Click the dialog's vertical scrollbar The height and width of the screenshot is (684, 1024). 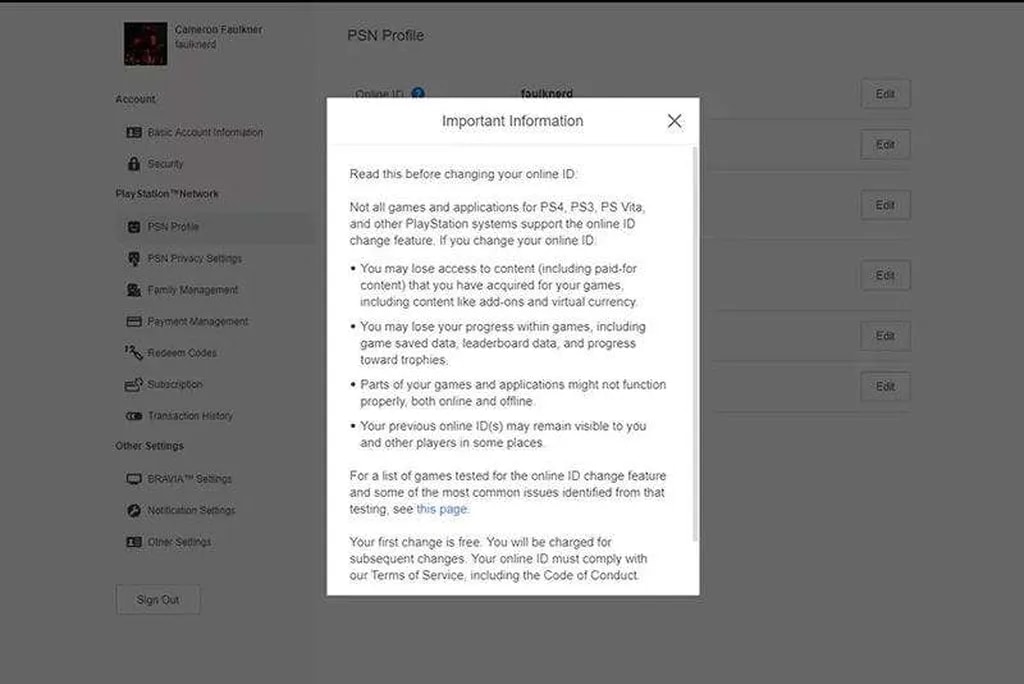(x=695, y=340)
